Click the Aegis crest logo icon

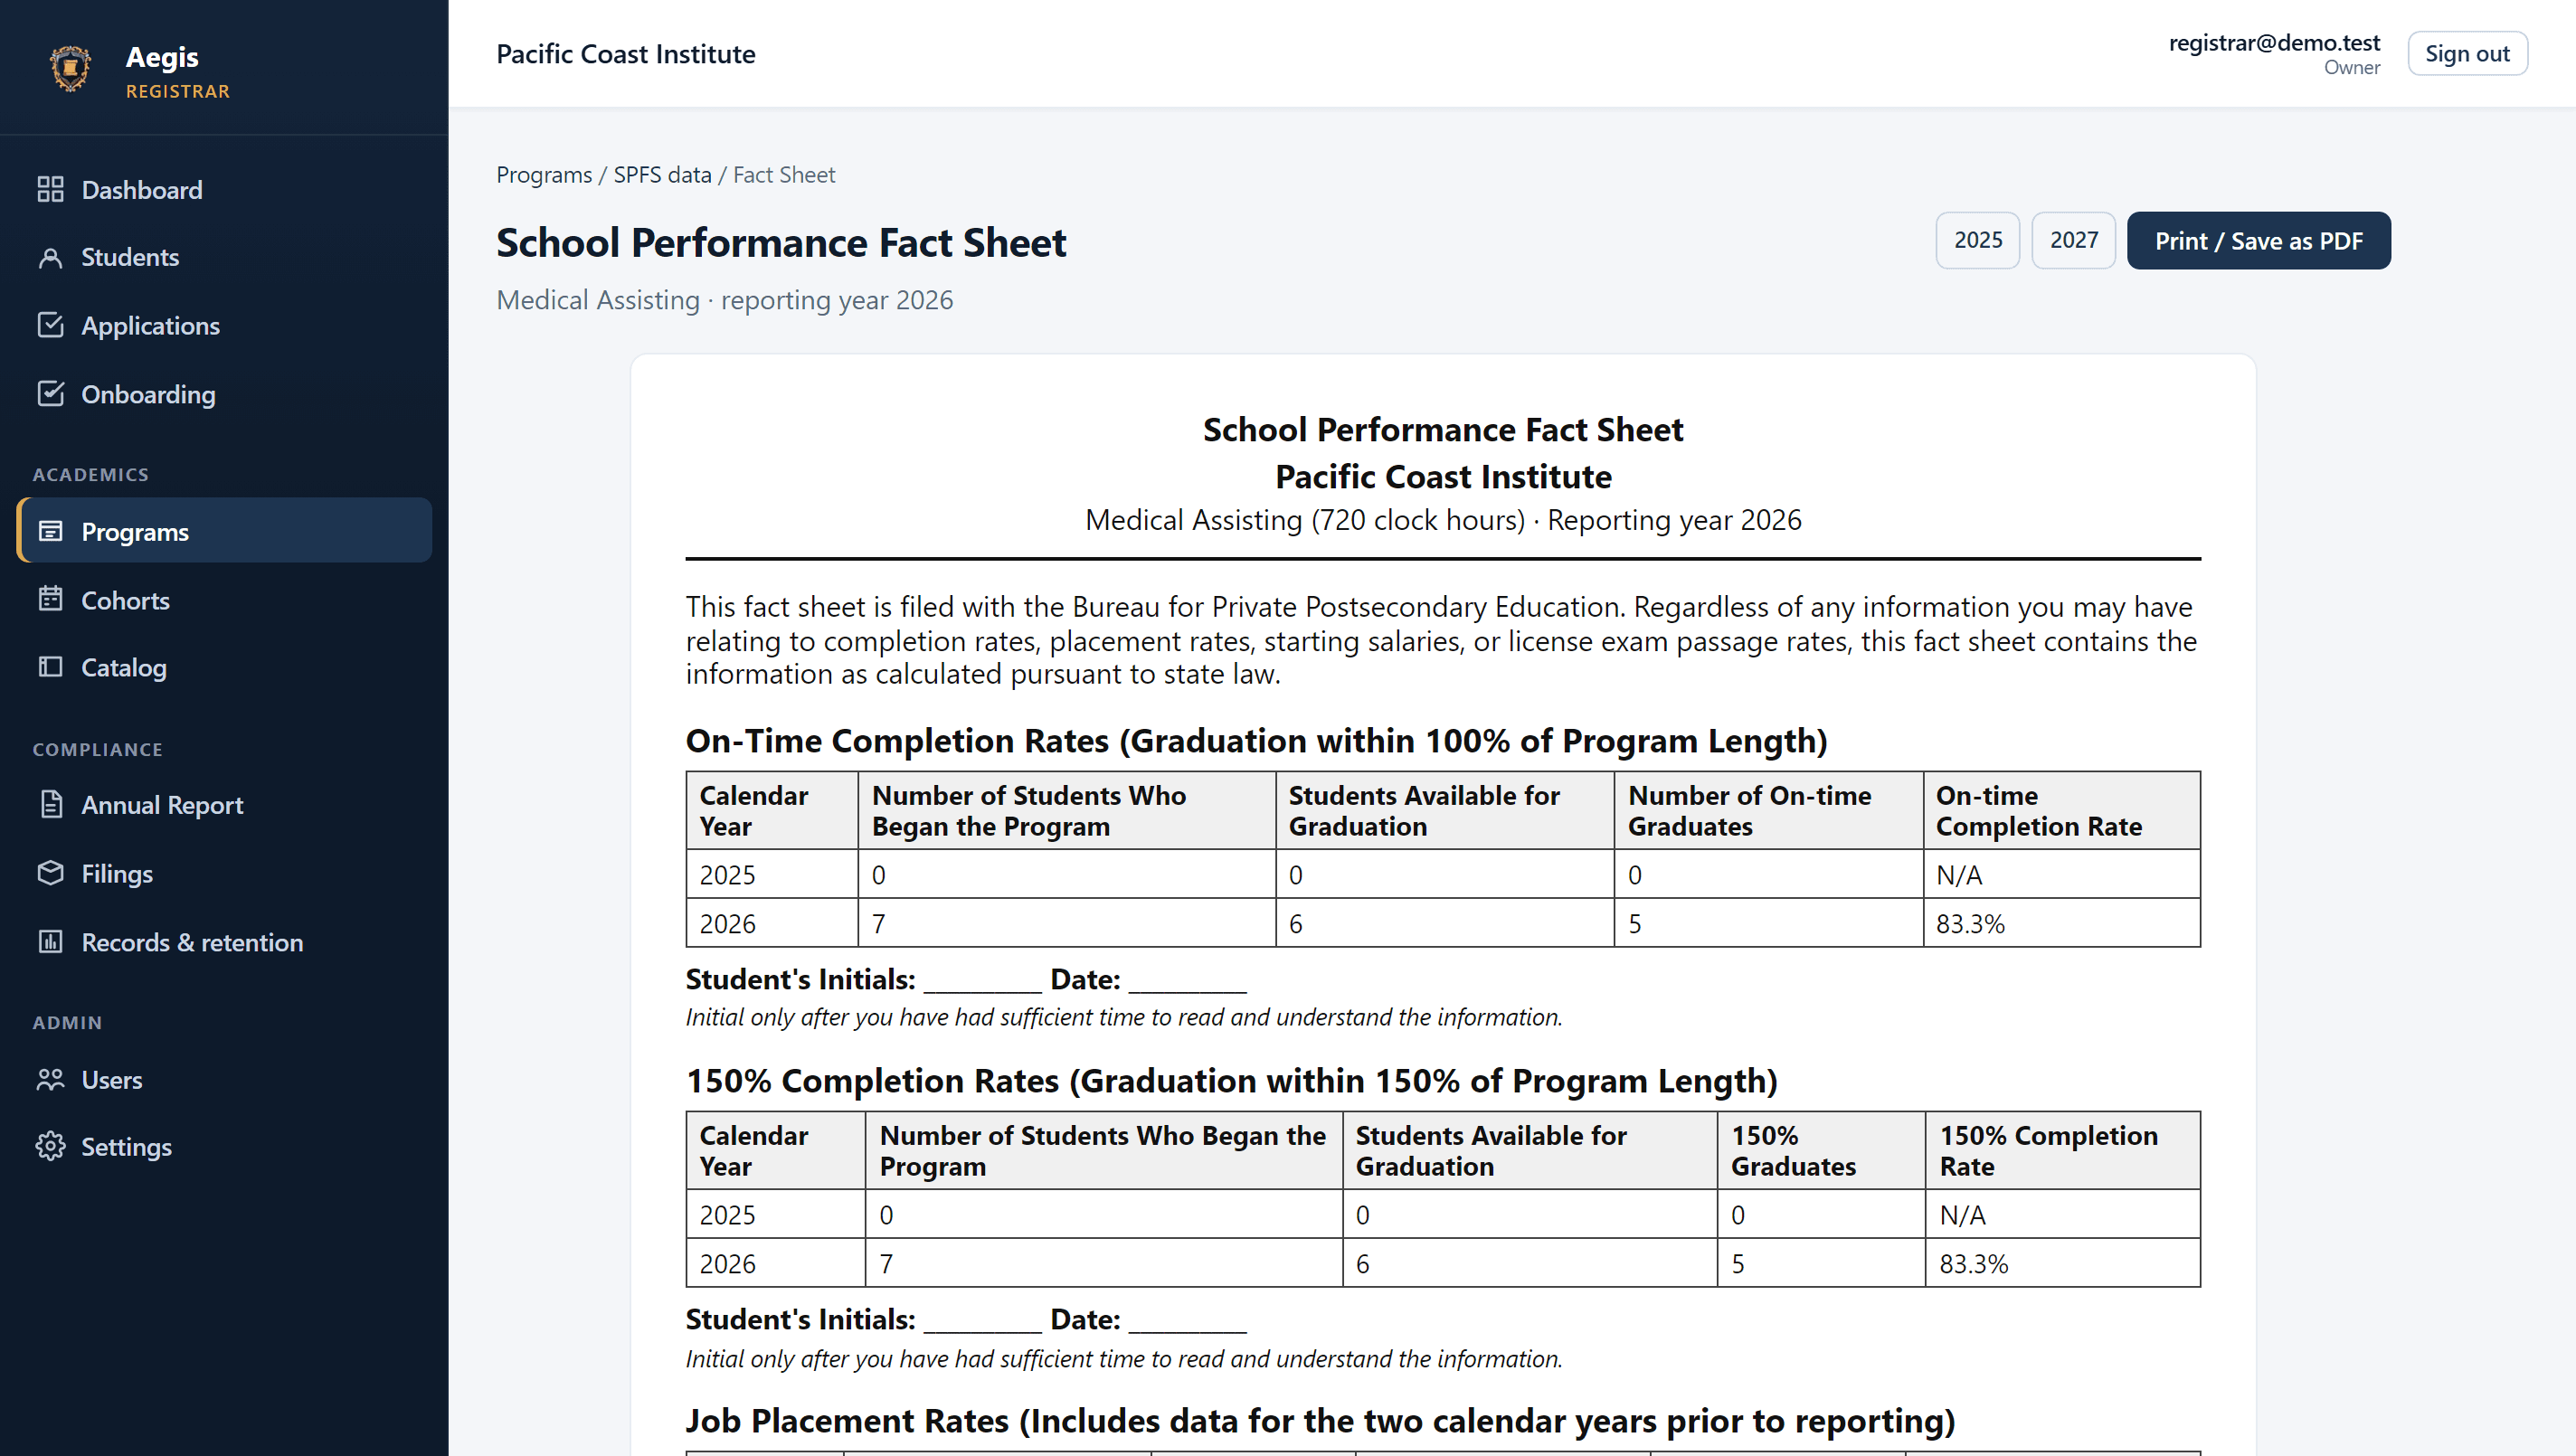click(x=70, y=68)
